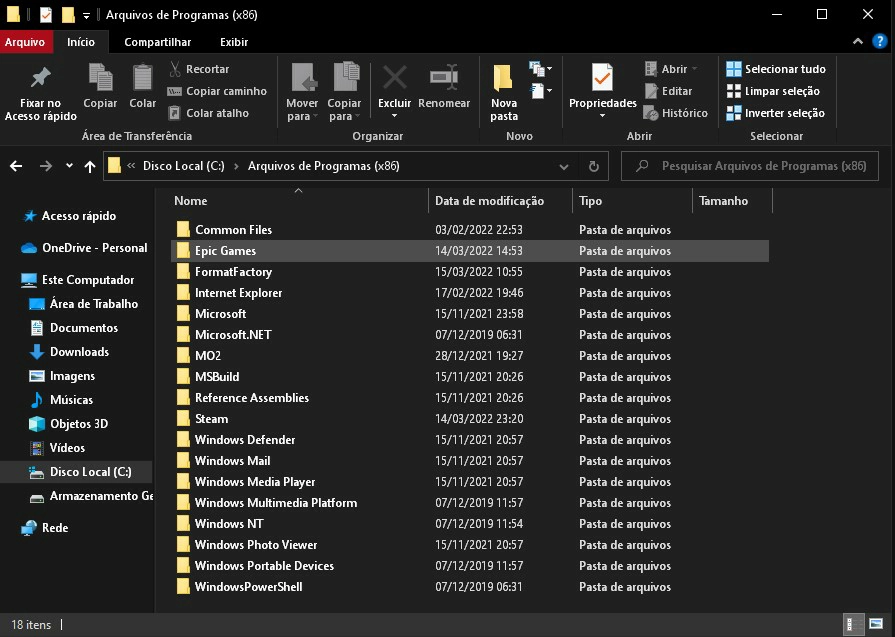Click Selecionar tudo
The image size is (895, 637).
click(x=776, y=69)
